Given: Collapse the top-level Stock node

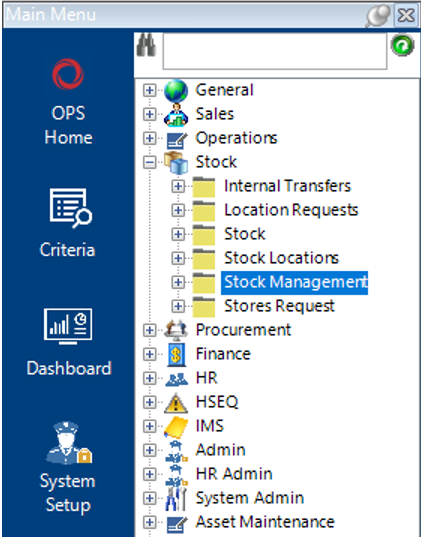Looking at the screenshot, I should click(x=149, y=162).
